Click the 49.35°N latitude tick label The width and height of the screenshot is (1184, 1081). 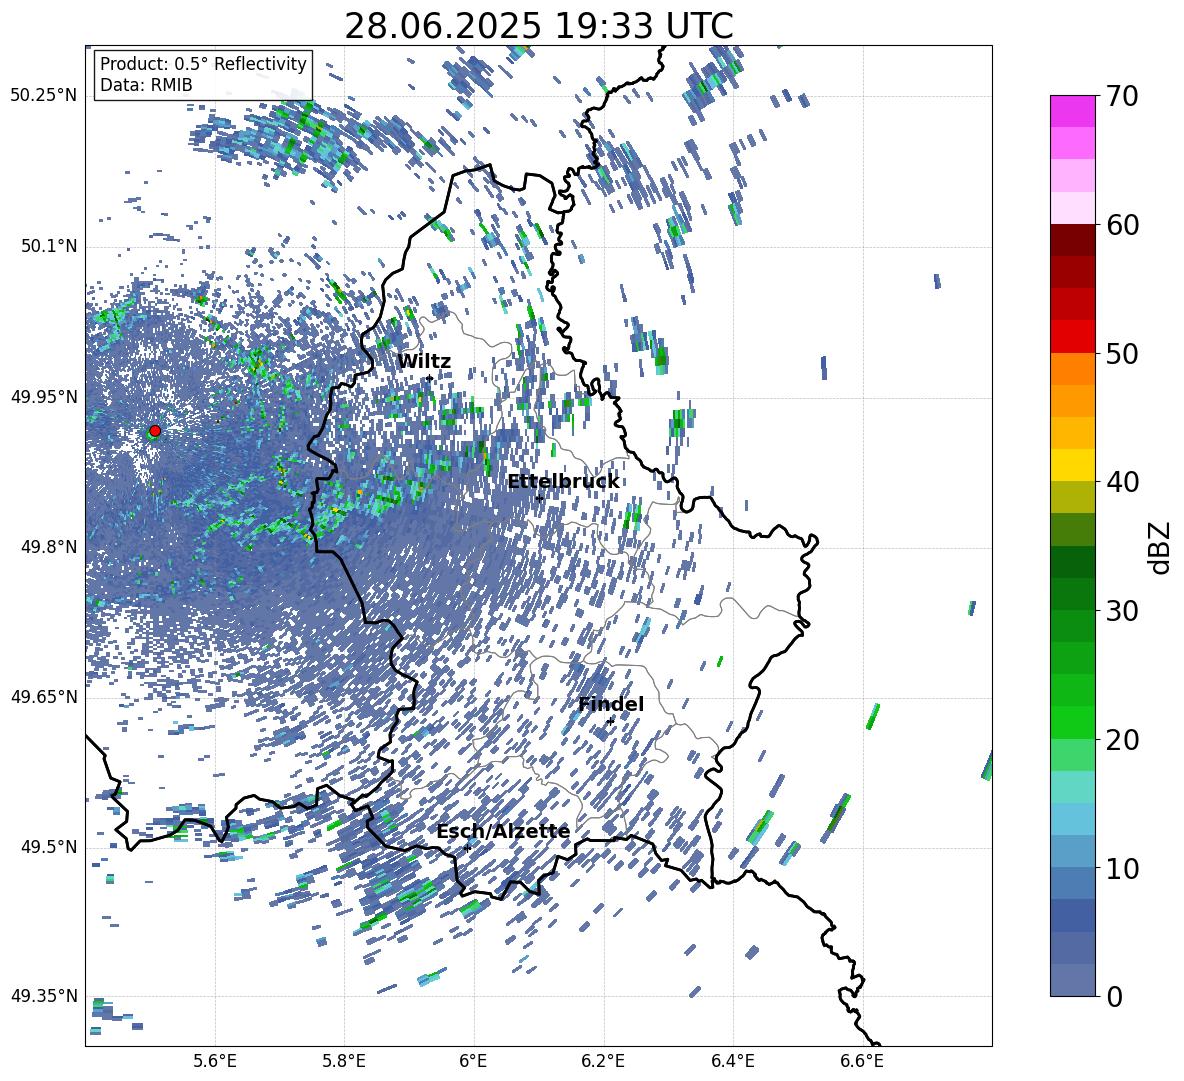click(44, 996)
